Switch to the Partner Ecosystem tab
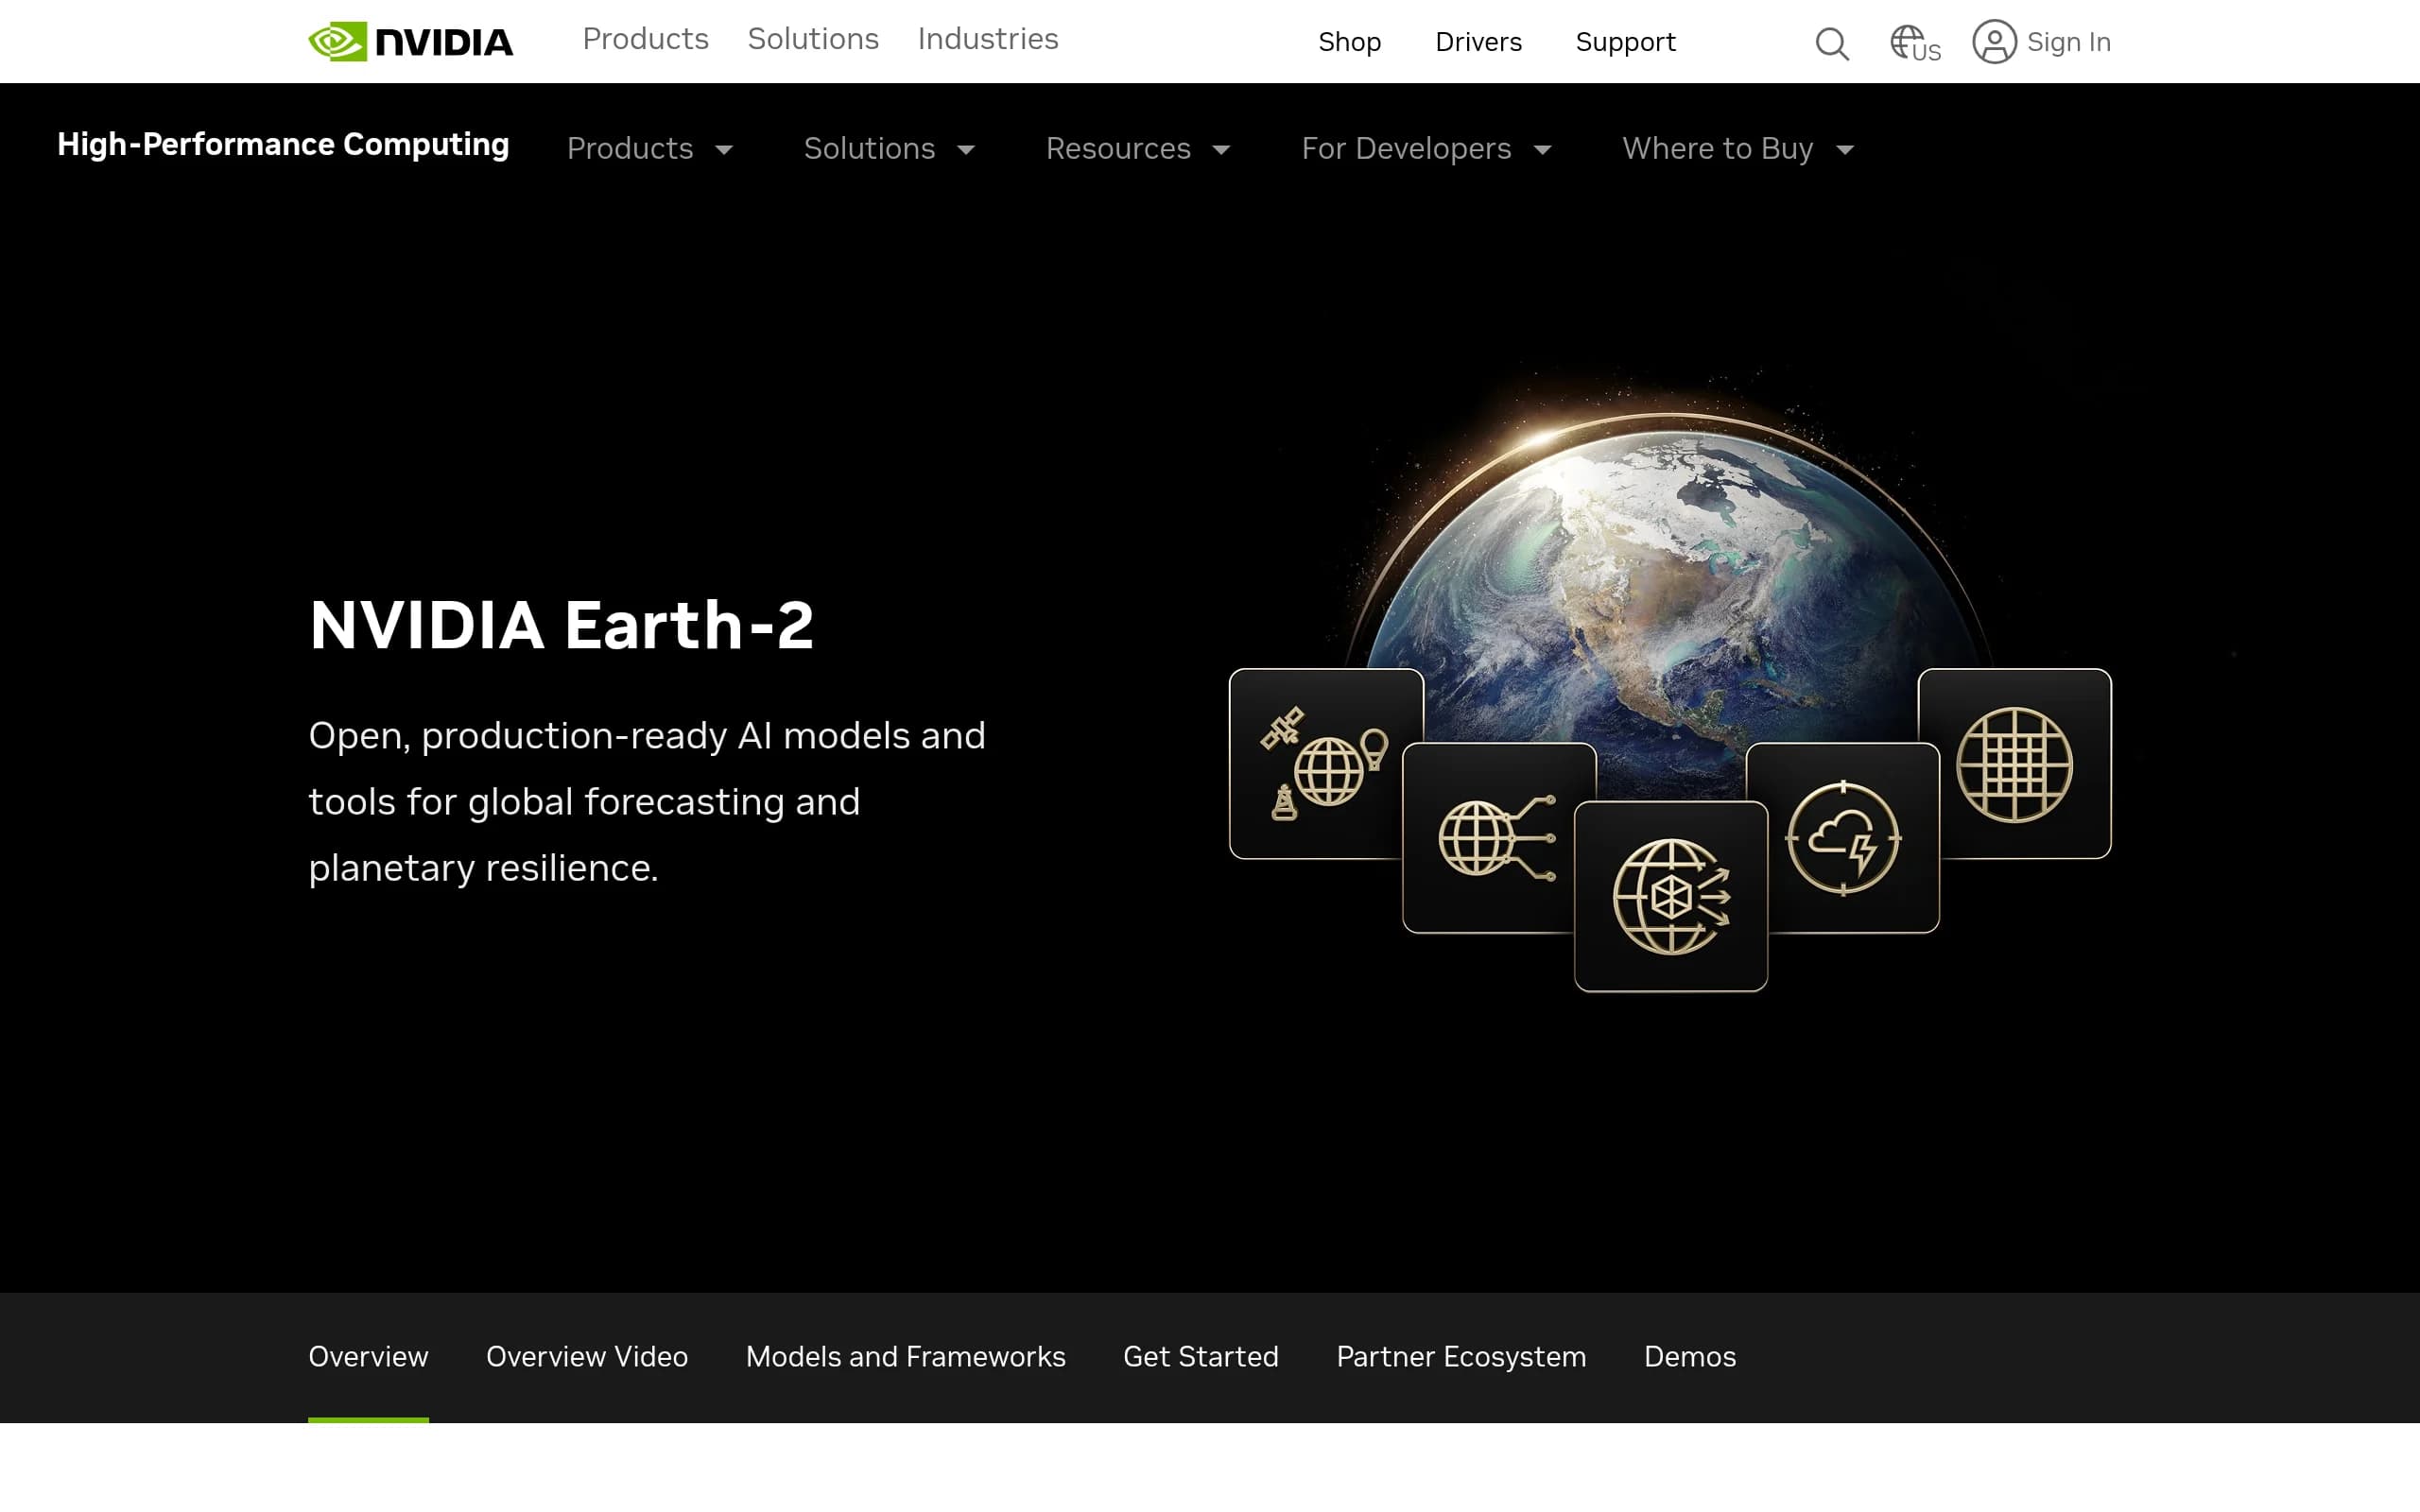Viewport: 2420px width, 1512px height. tap(1461, 1357)
